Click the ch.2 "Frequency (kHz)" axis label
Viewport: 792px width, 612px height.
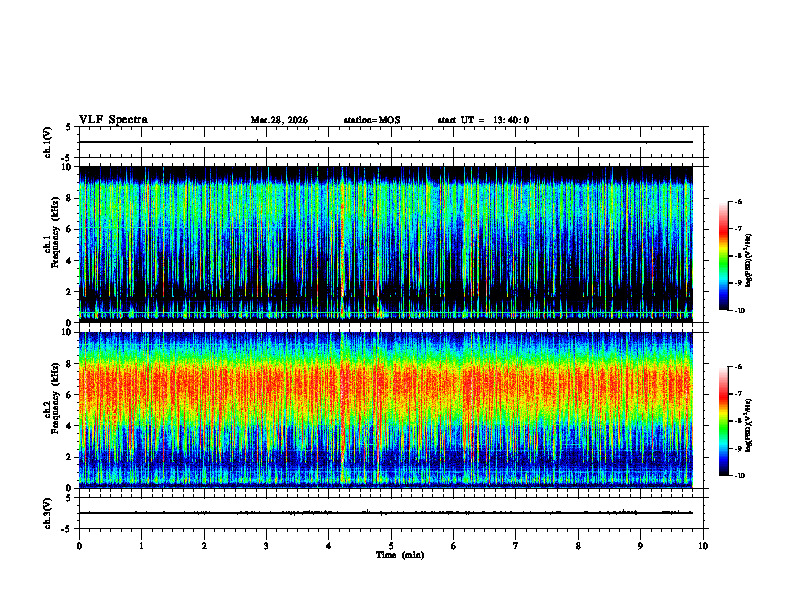click(x=55, y=398)
